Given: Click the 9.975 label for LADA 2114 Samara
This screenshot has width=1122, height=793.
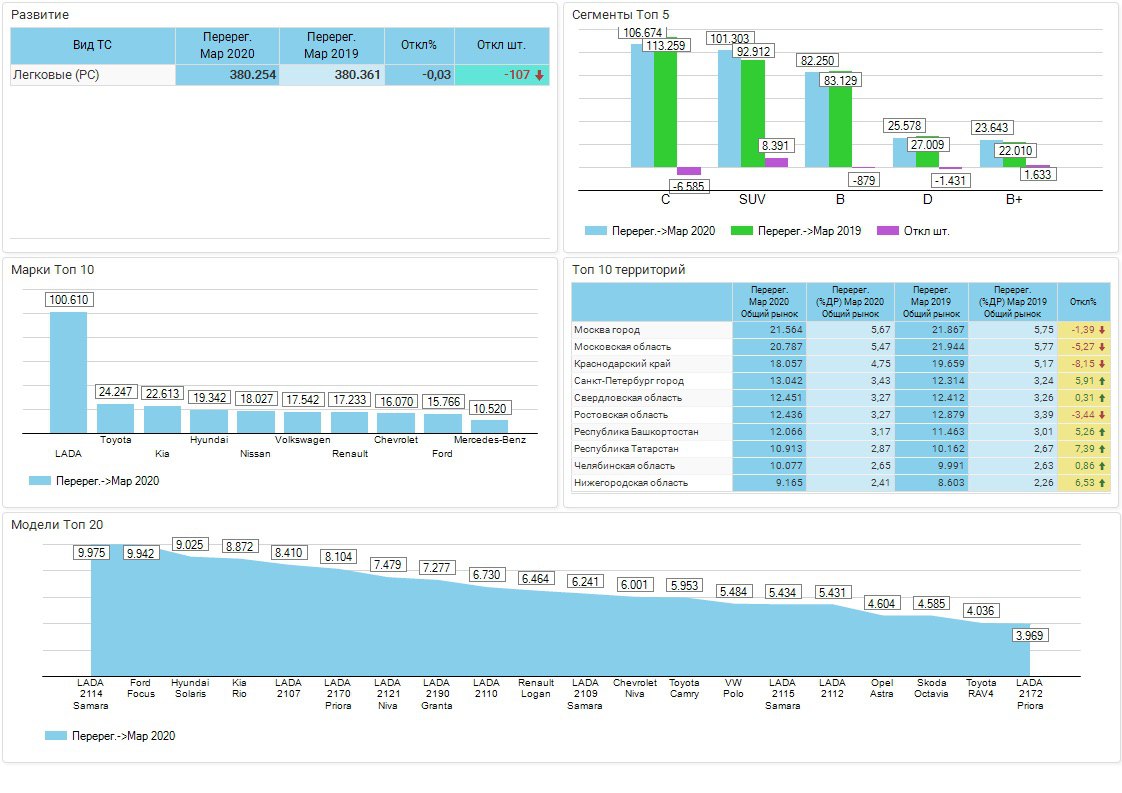Looking at the screenshot, I should pyautogui.click(x=92, y=553).
